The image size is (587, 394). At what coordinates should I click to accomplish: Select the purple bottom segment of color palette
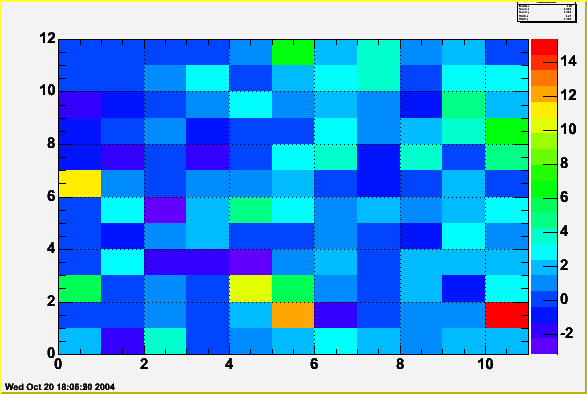[544, 346]
